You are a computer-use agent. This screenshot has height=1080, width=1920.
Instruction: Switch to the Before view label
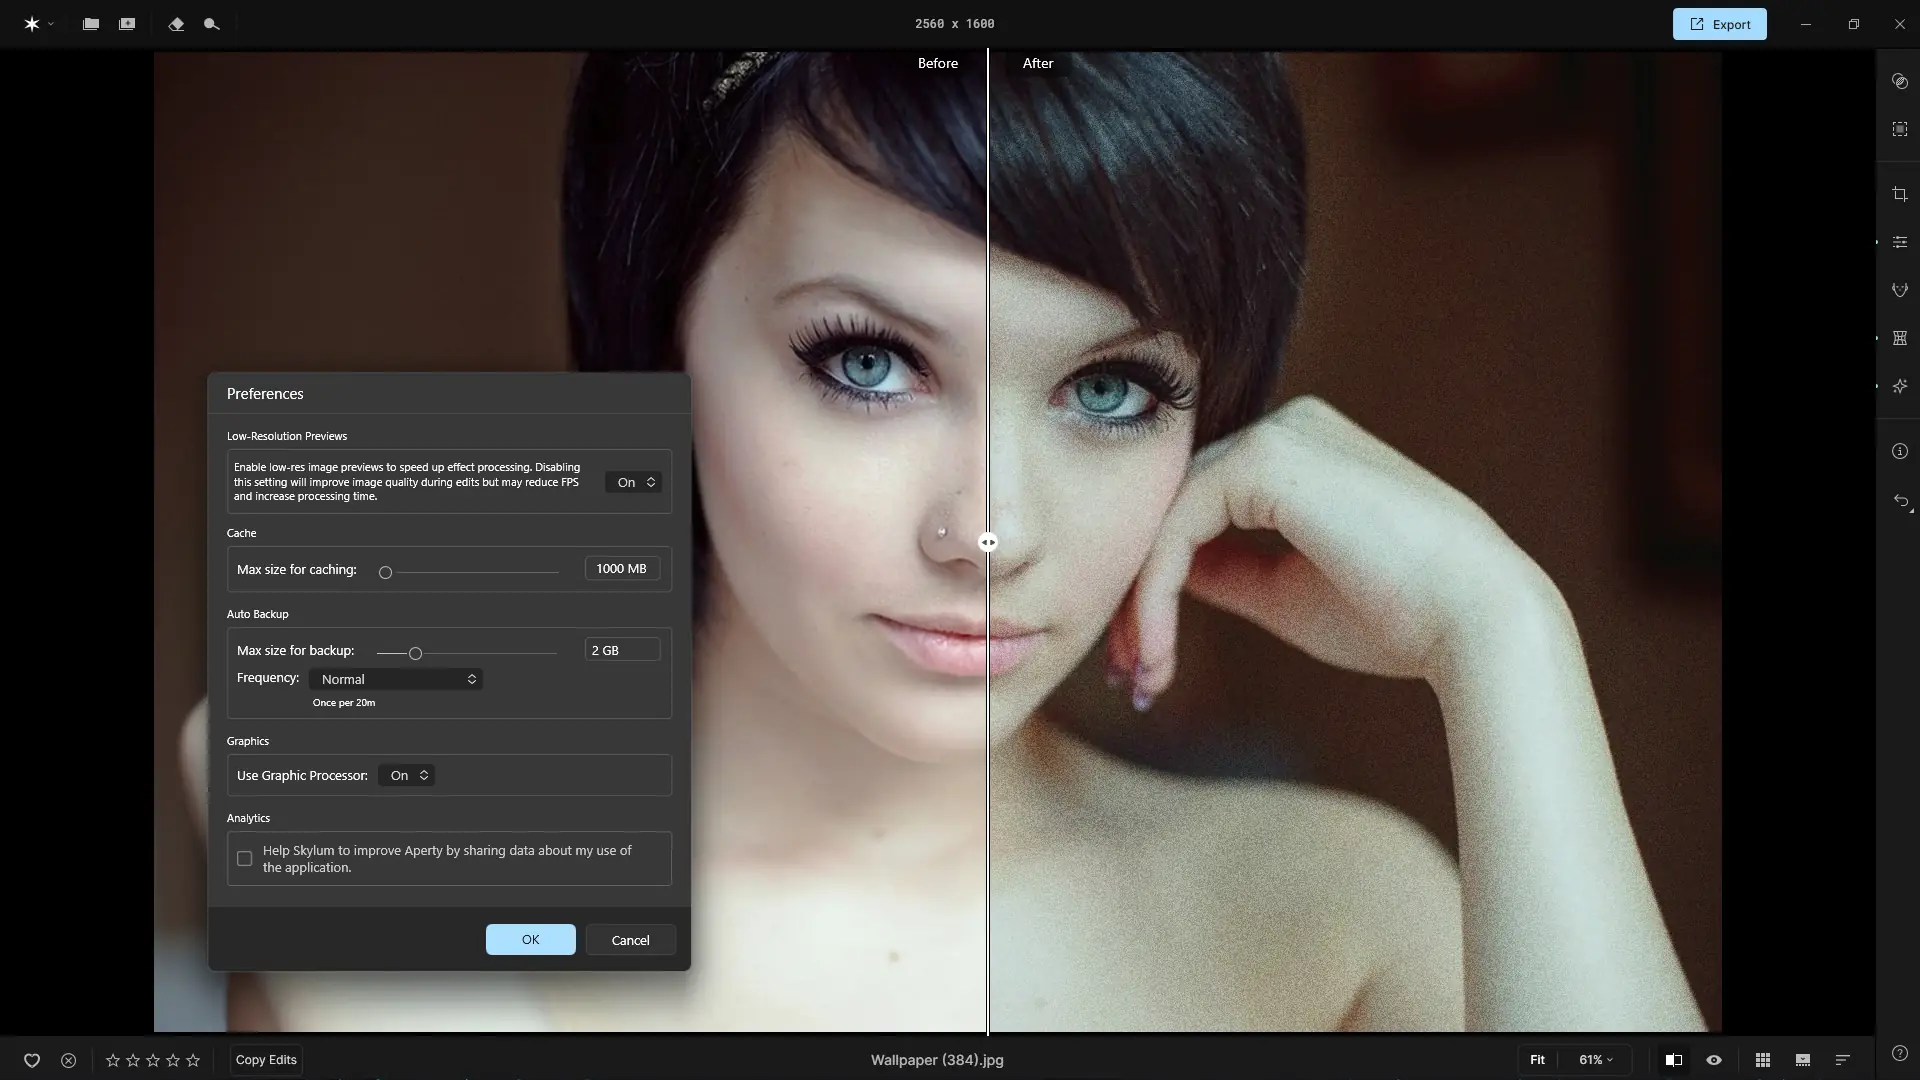pos(937,63)
